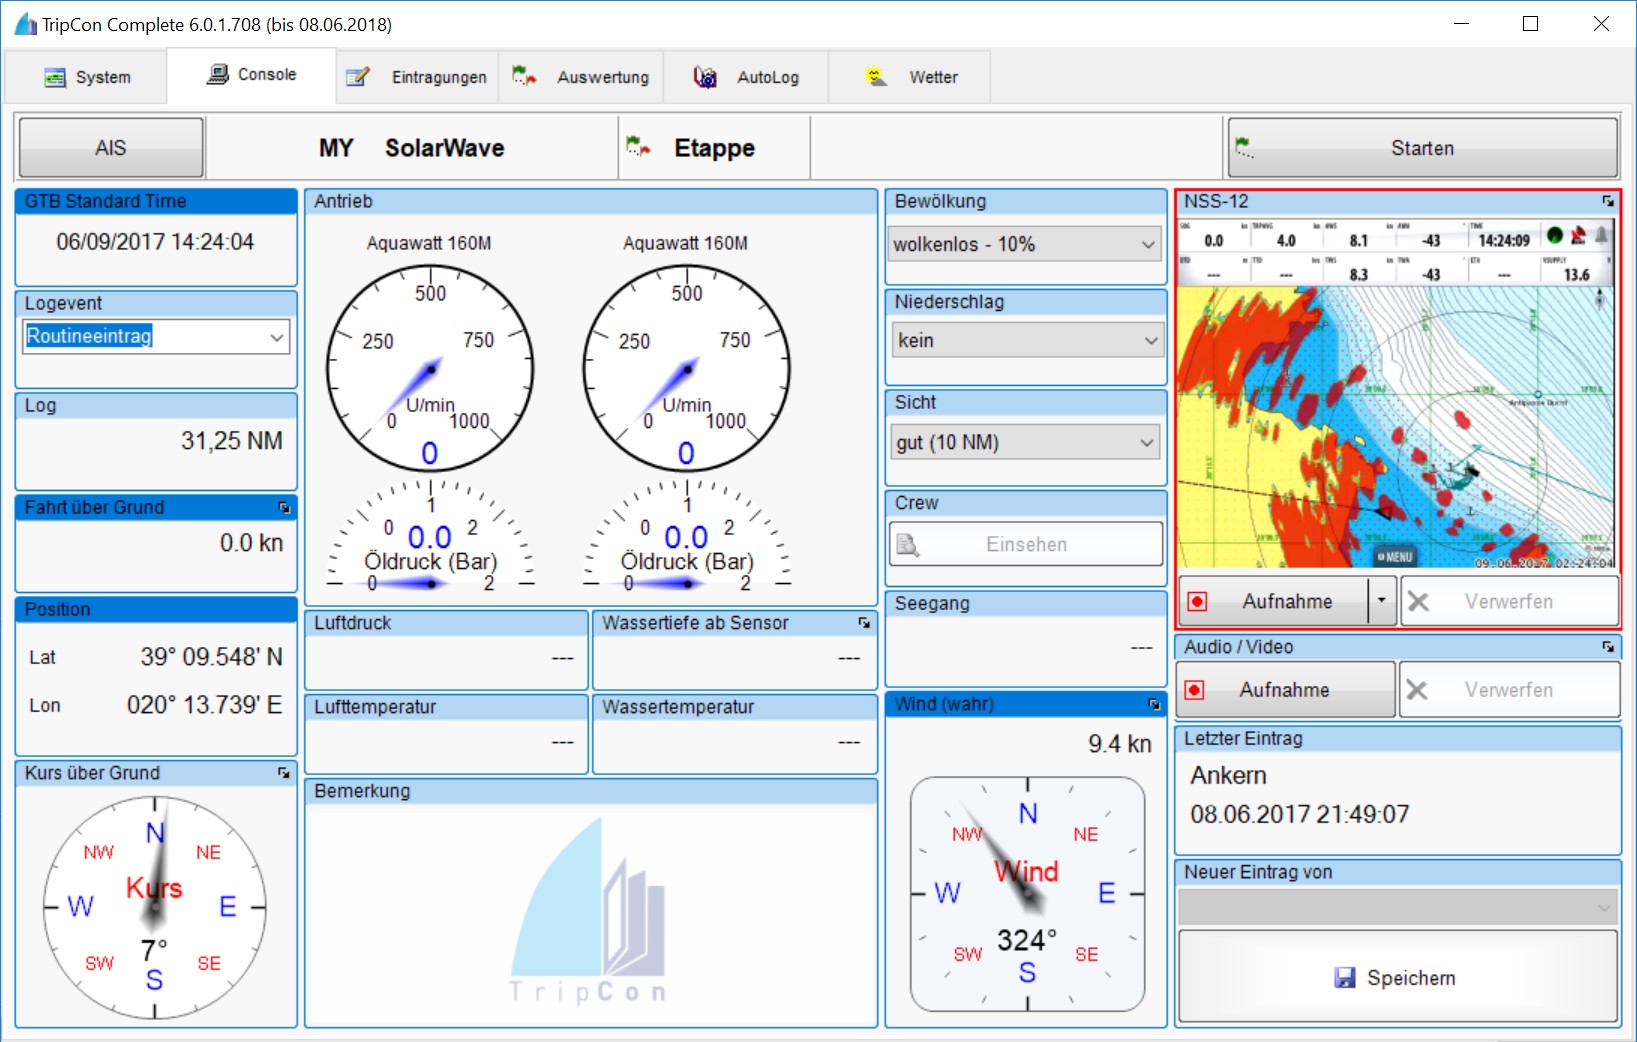Open the Sicht visibility dropdown
Viewport: 1637px width, 1042px height.
pyautogui.click(x=1148, y=442)
